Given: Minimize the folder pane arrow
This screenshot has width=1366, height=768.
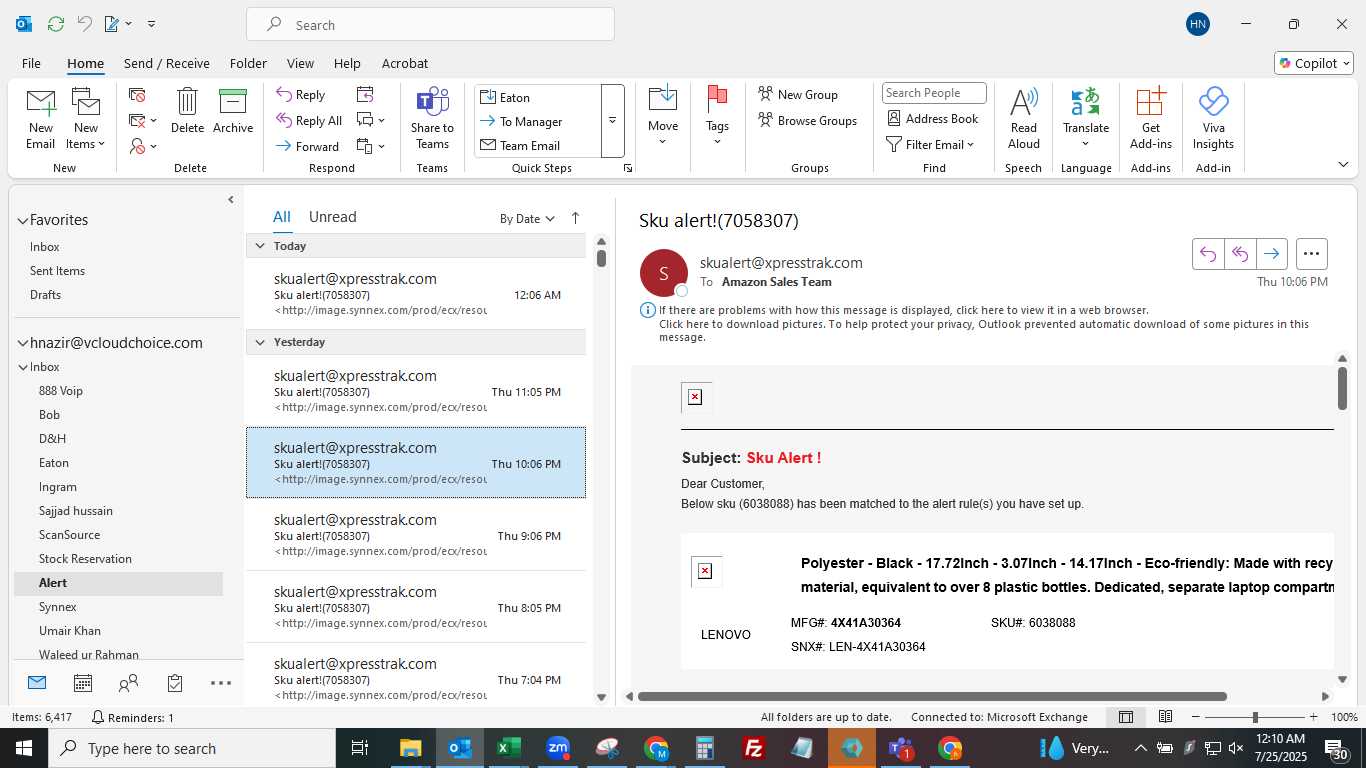Looking at the screenshot, I should [x=231, y=200].
